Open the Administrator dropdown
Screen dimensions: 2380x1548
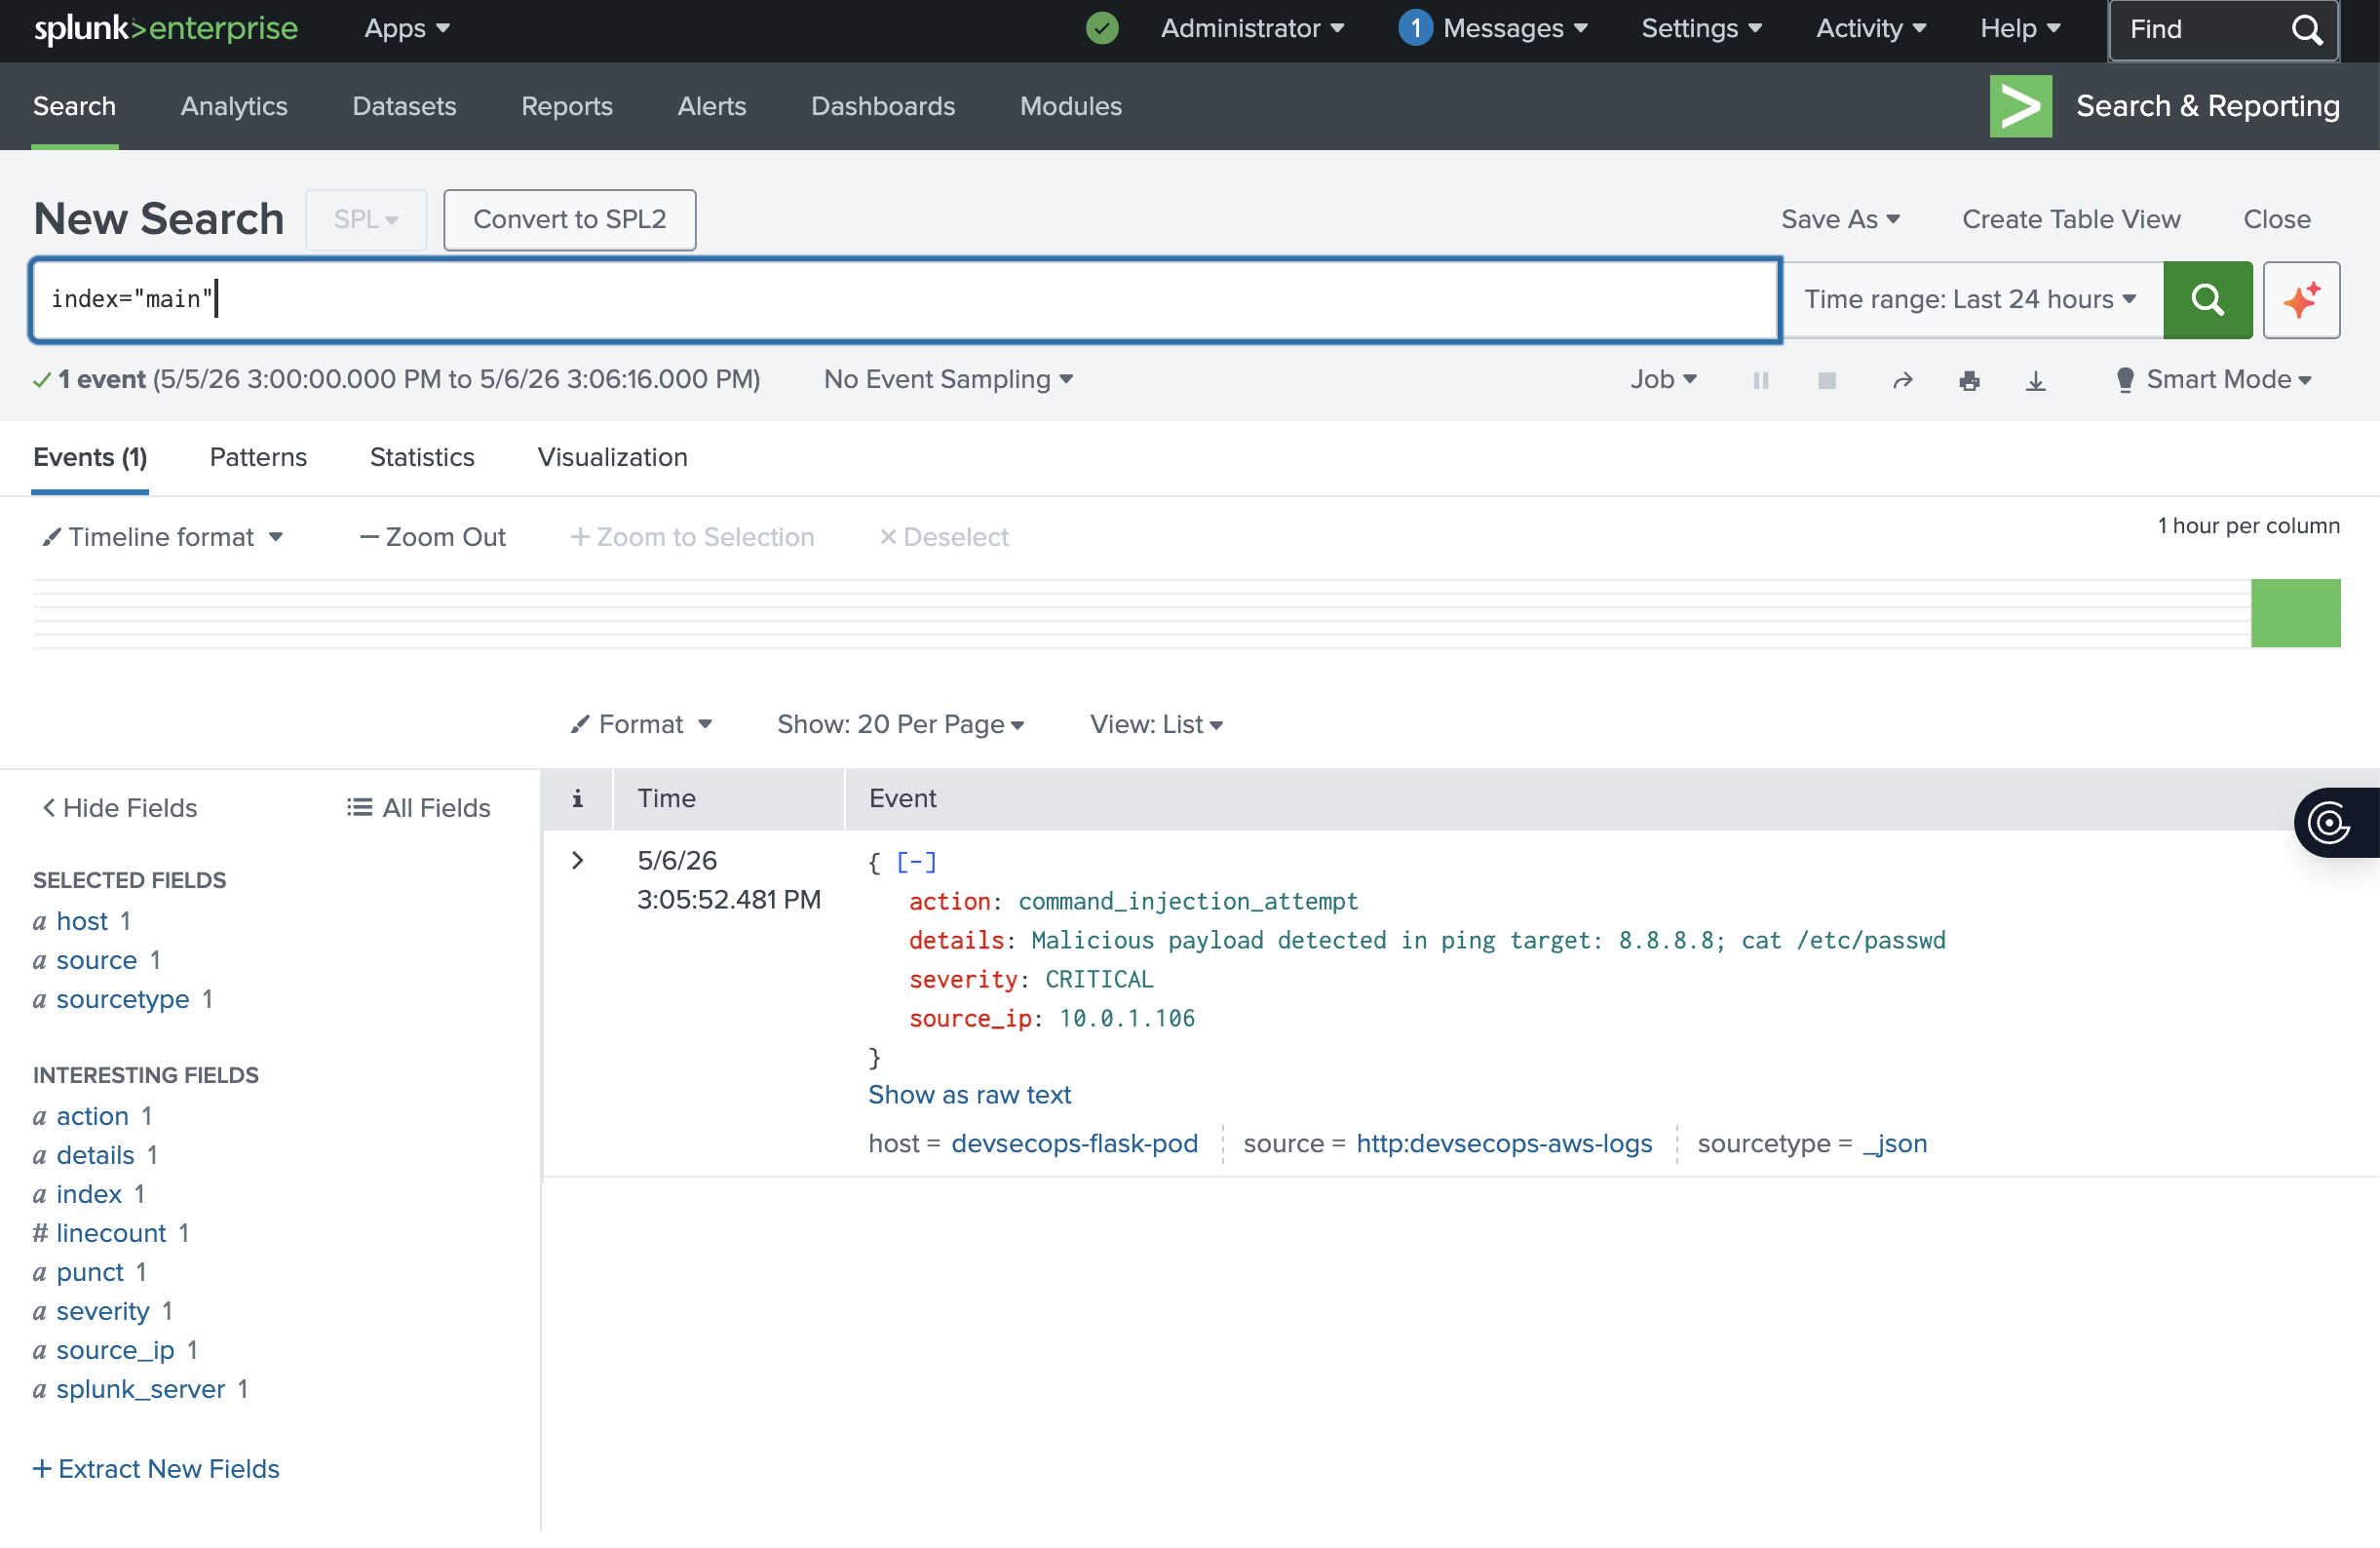pyautogui.click(x=1252, y=28)
